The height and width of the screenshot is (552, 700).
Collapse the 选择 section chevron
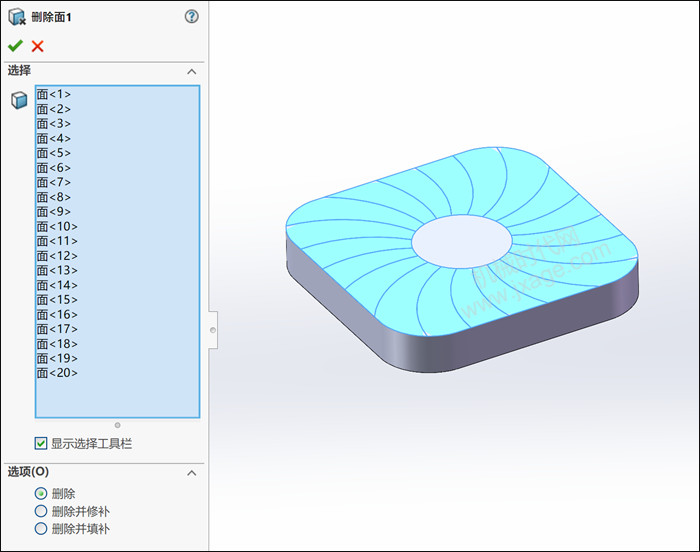pos(192,71)
